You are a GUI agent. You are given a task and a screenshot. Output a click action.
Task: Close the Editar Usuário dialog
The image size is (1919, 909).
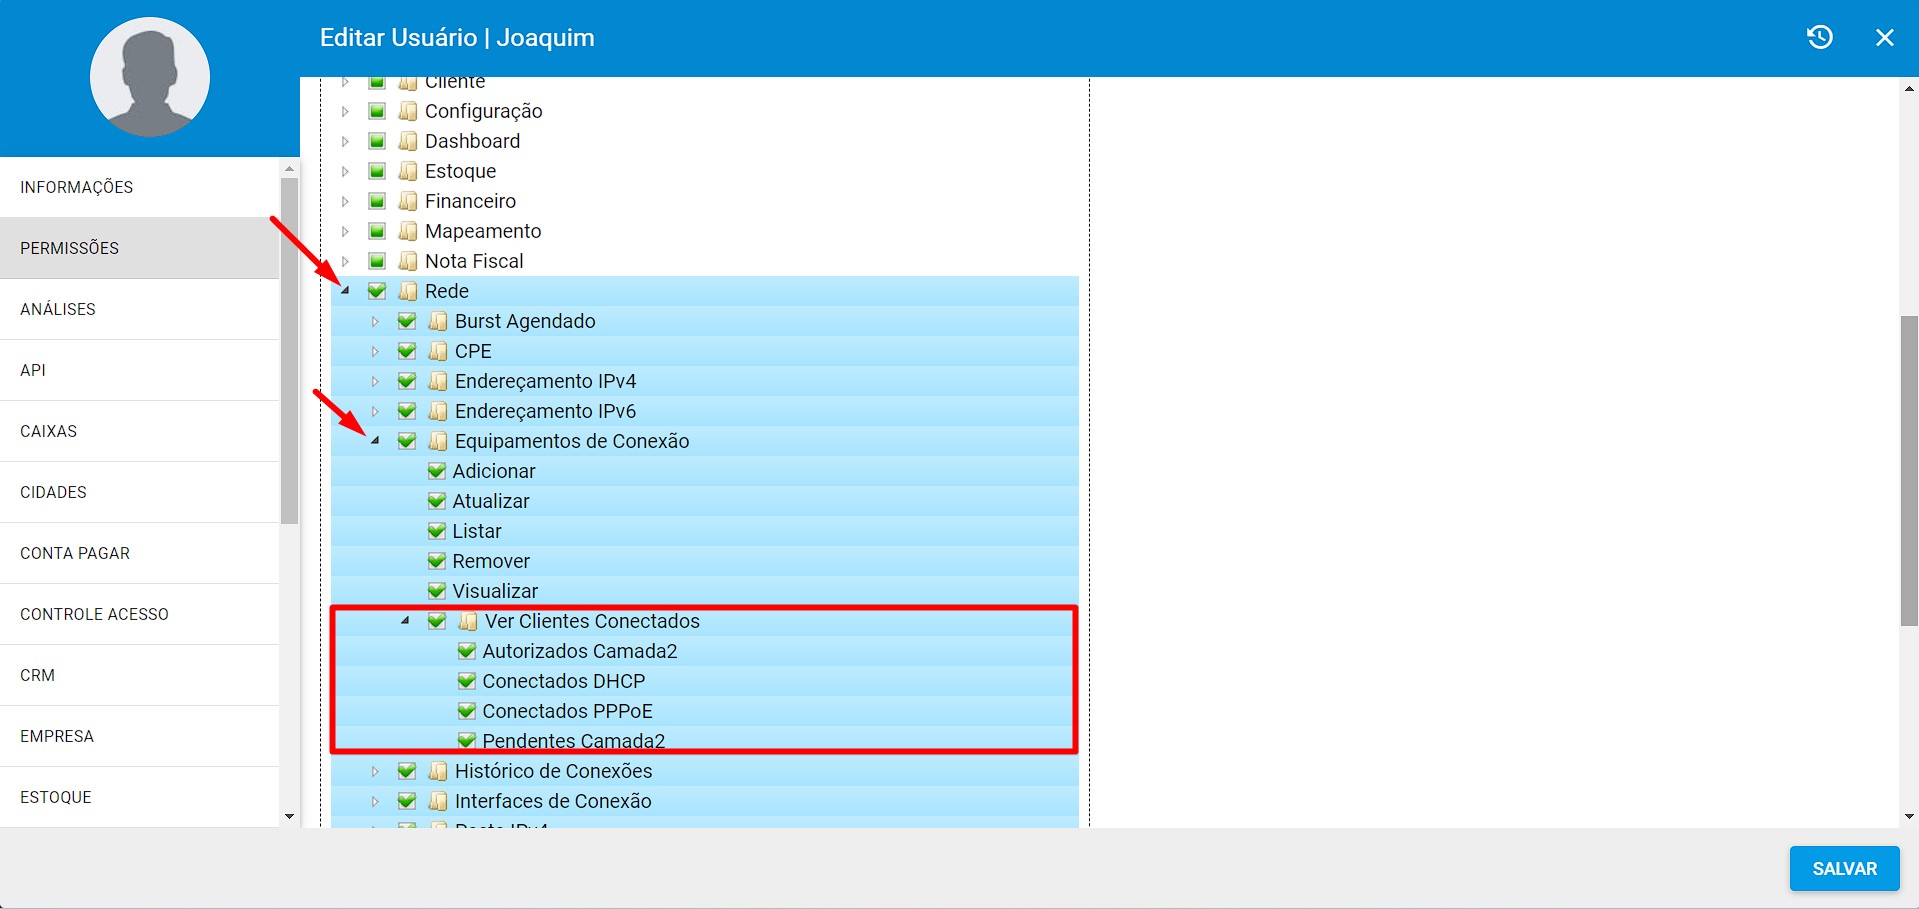point(1884,37)
